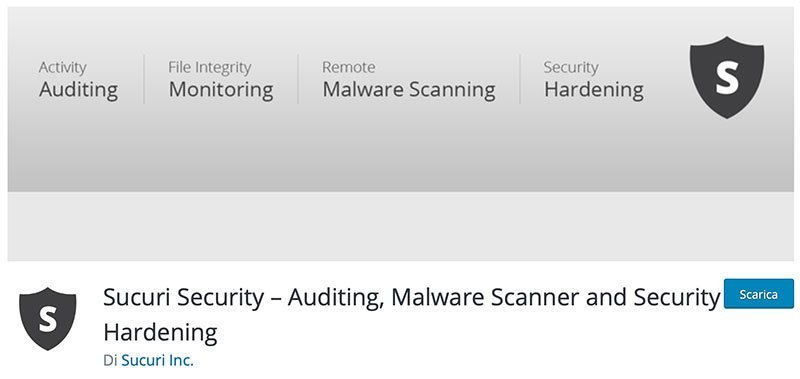Click the divider between Auditing and Monitoring
Image resolution: width=800 pixels, height=379 pixels.
(x=144, y=79)
